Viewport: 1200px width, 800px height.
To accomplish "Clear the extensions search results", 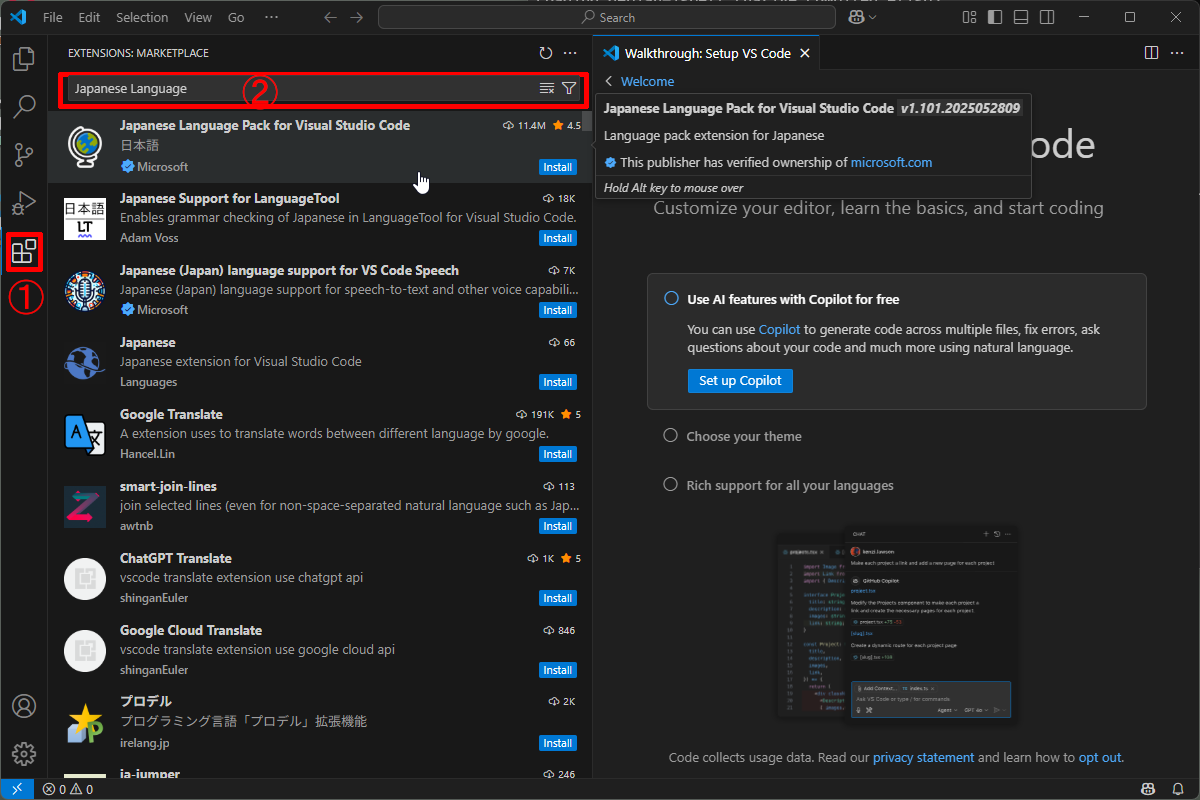I will tap(547, 88).
